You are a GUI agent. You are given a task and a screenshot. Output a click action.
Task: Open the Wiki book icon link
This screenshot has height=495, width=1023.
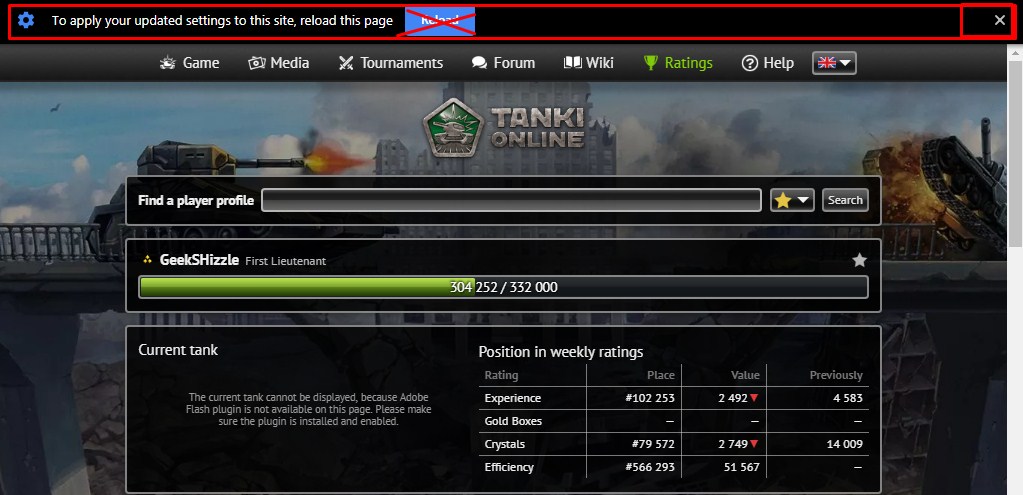[x=573, y=63]
